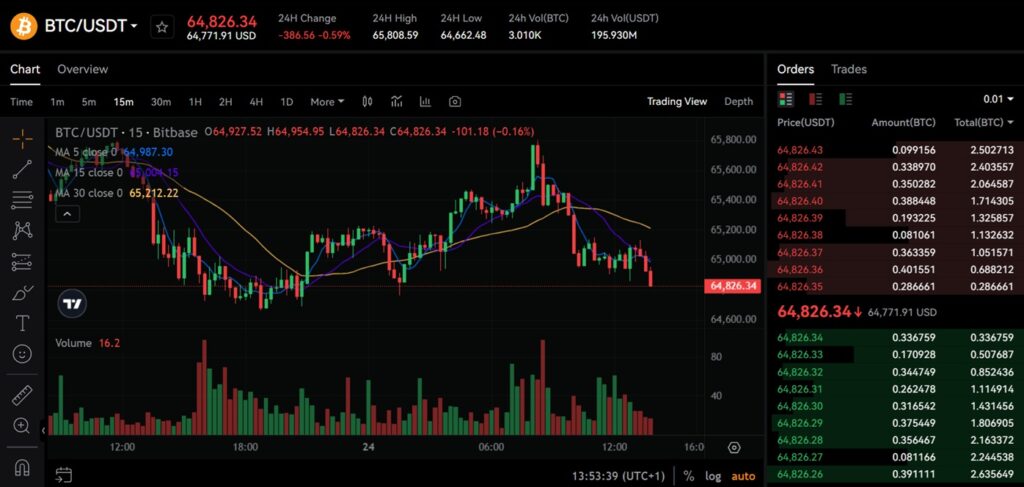Open the candlestick chart type selector
1024x487 pixels.
click(367, 101)
